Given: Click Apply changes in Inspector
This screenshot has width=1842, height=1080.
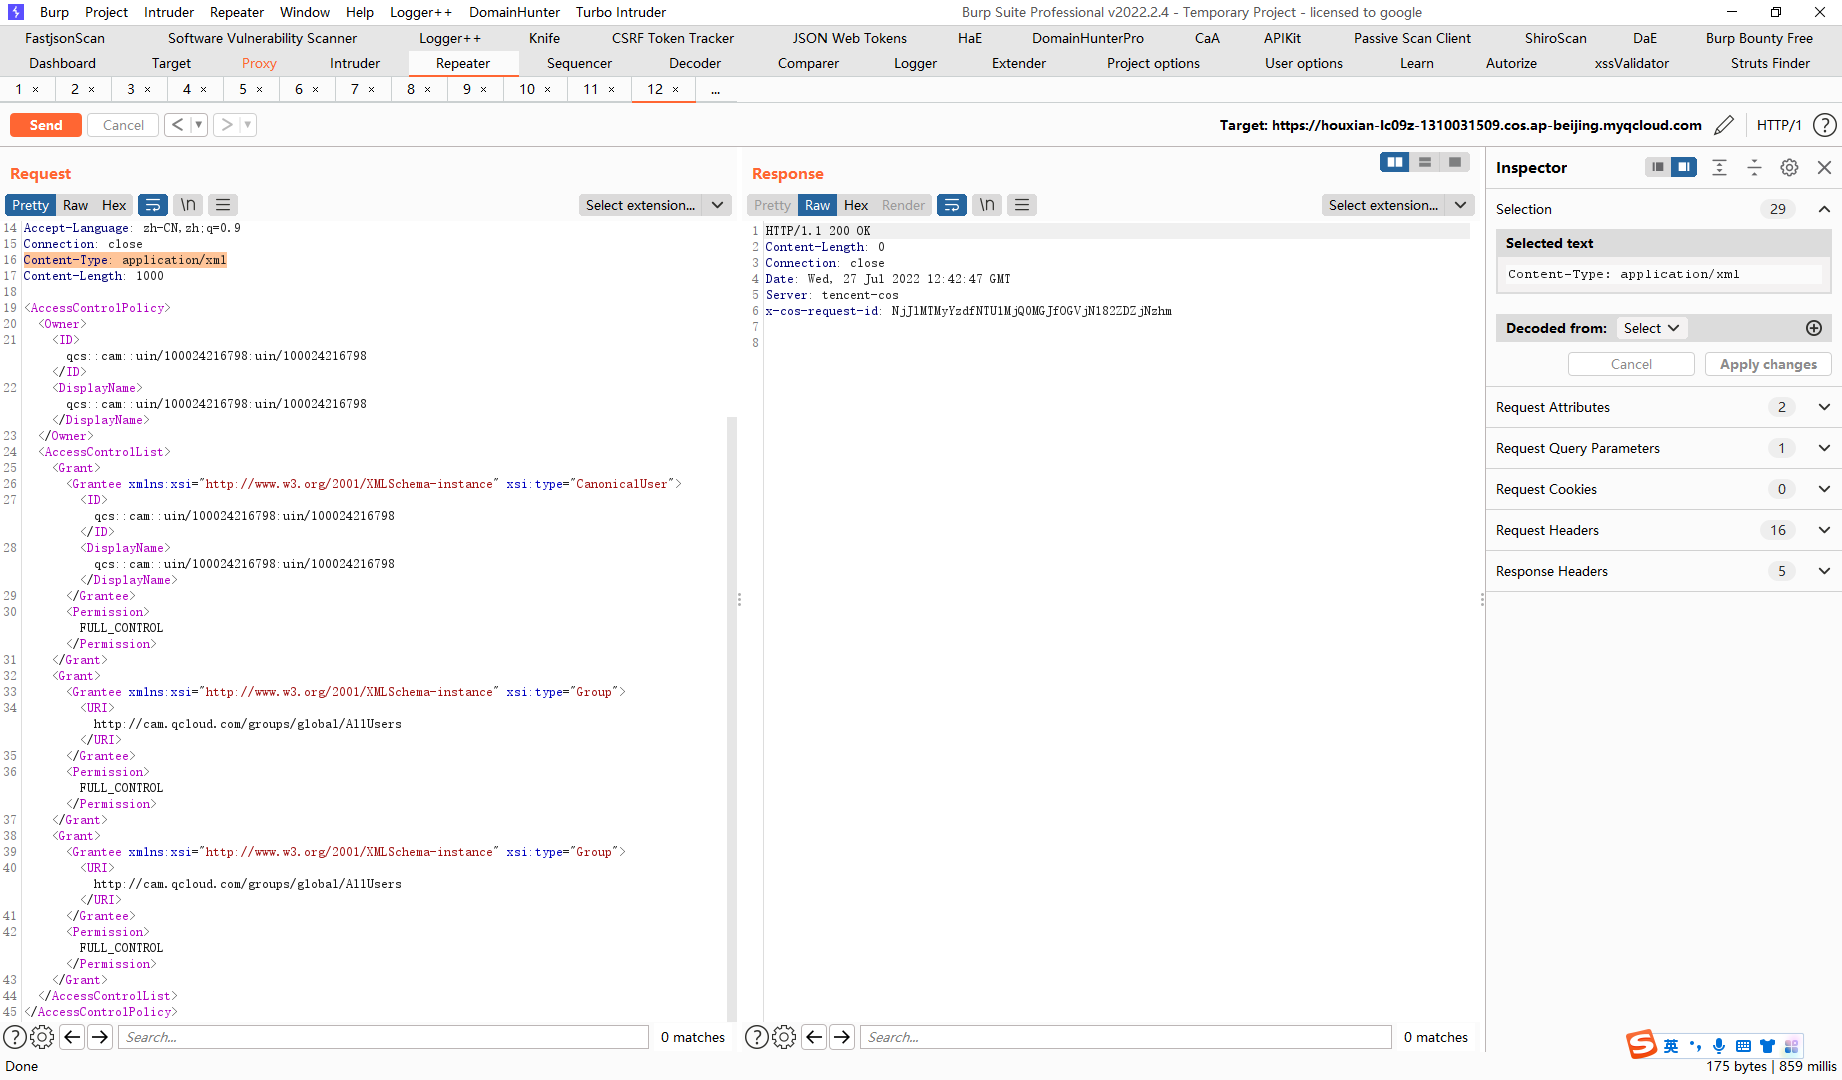Looking at the screenshot, I should (x=1768, y=364).
